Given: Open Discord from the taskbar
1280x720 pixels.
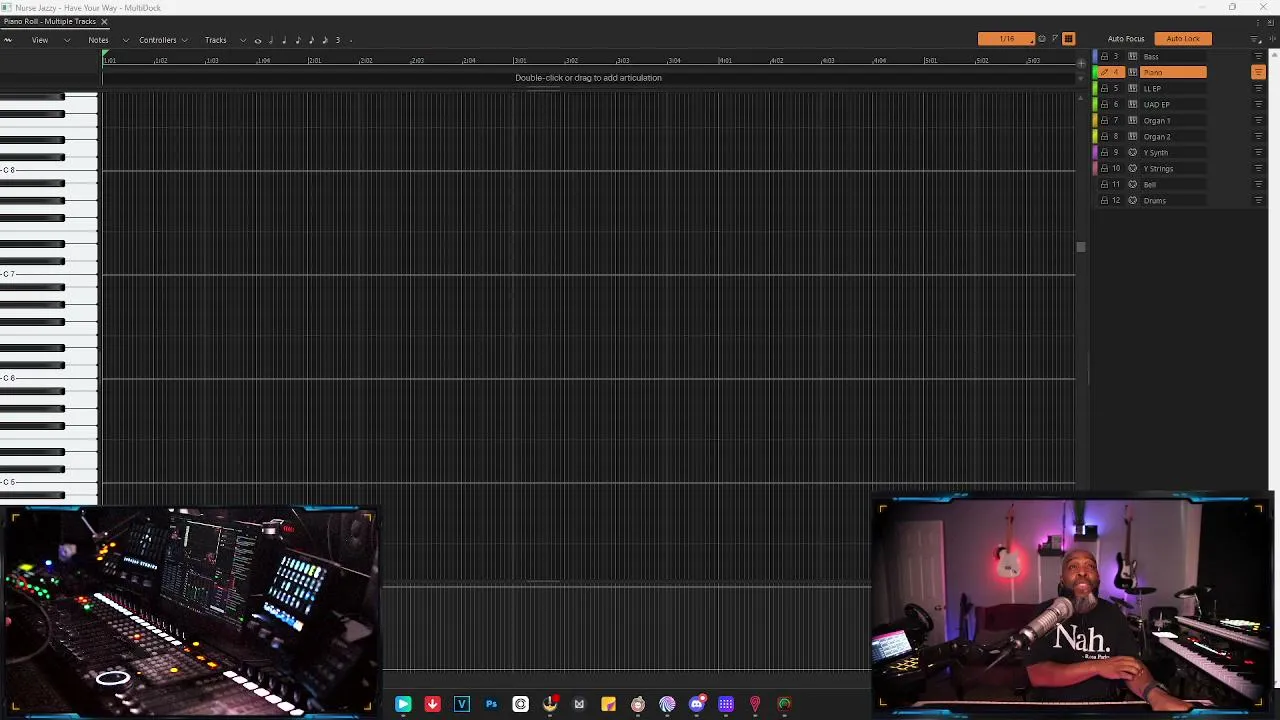Looking at the screenshot, I should tap(697, 704).
